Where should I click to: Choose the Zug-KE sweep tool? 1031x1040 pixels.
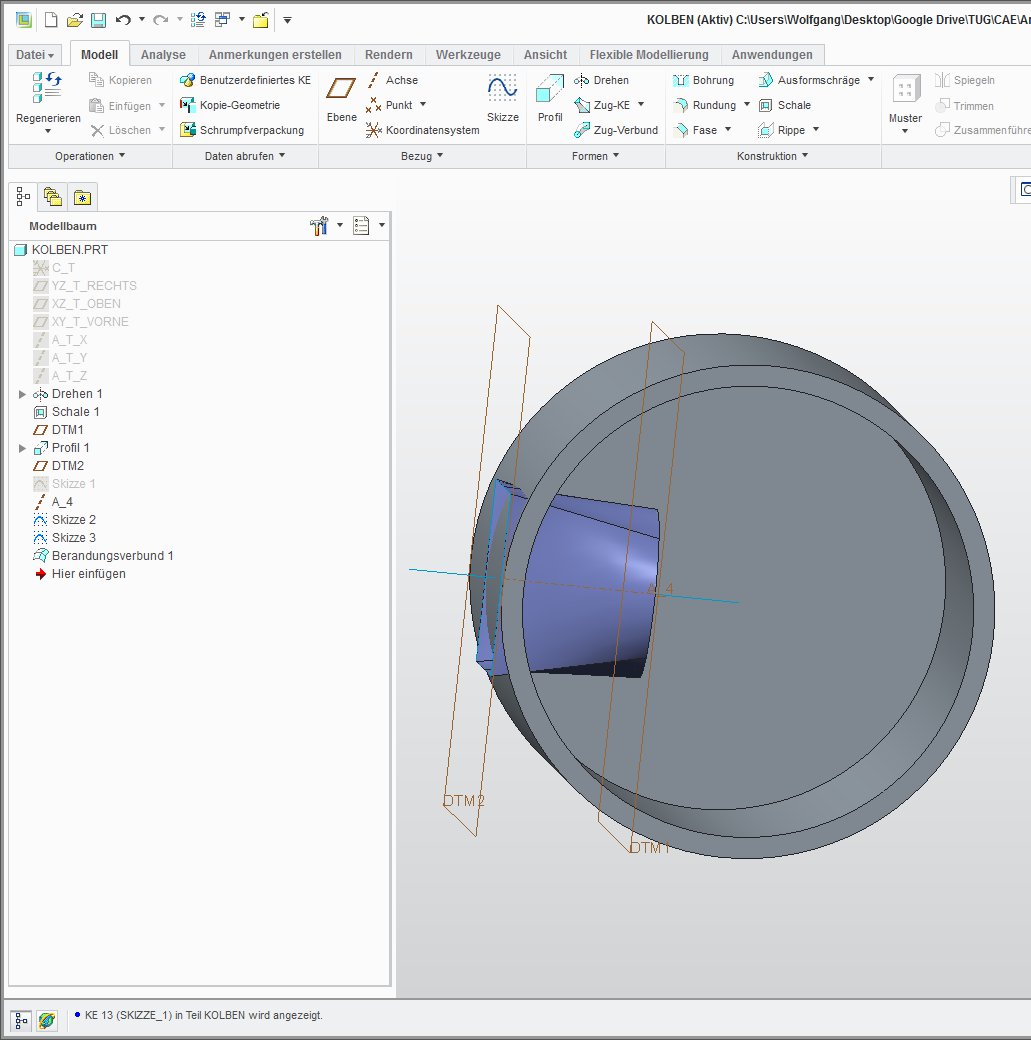coord(602,105)
